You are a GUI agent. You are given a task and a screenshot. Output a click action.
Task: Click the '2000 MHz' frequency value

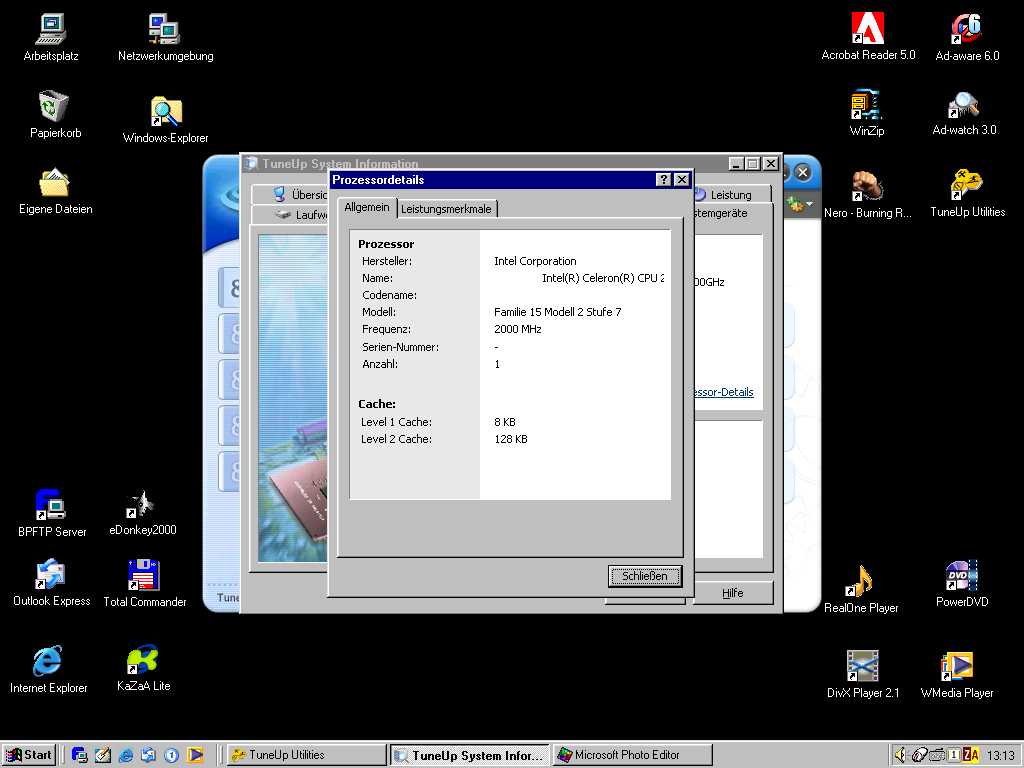pos(518,329)
